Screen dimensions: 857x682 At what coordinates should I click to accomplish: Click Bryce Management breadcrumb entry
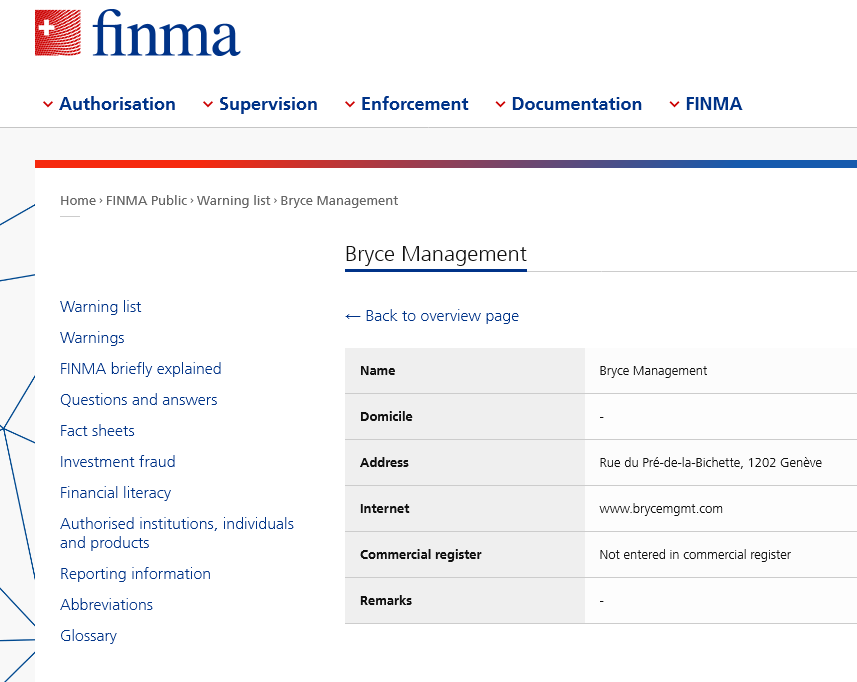[x=339, y=201]
